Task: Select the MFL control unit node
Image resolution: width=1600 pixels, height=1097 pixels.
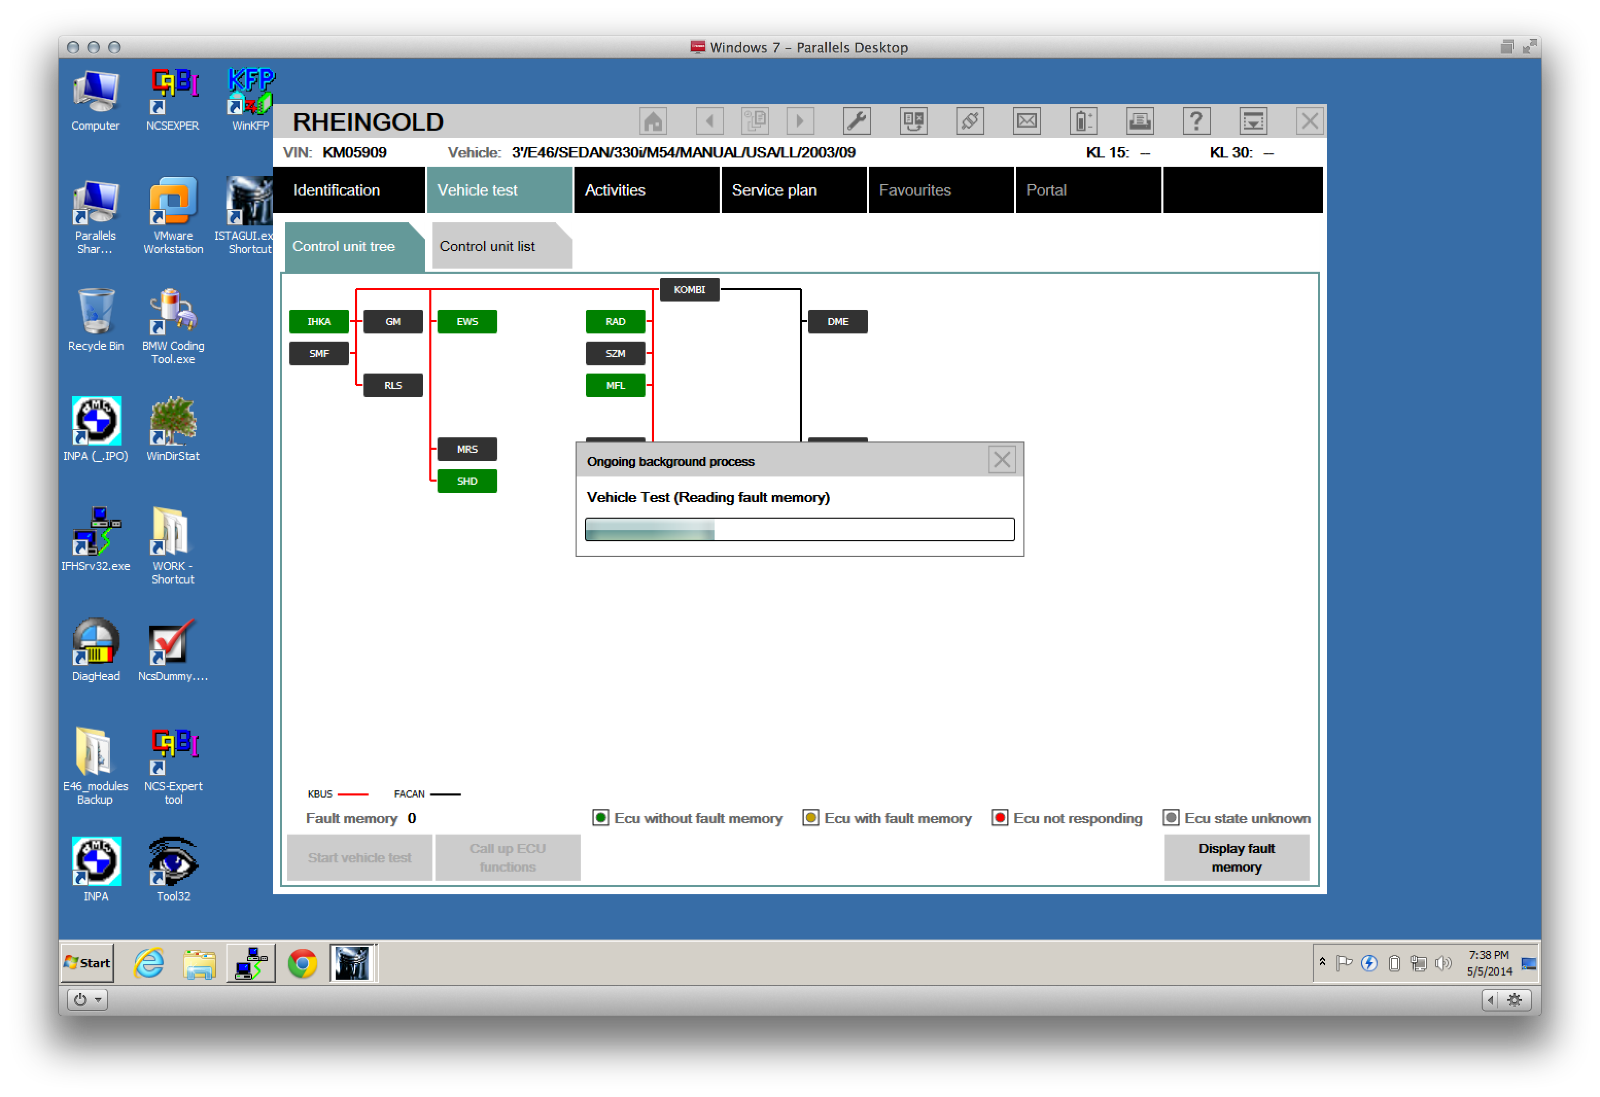Action: [615, 386]
